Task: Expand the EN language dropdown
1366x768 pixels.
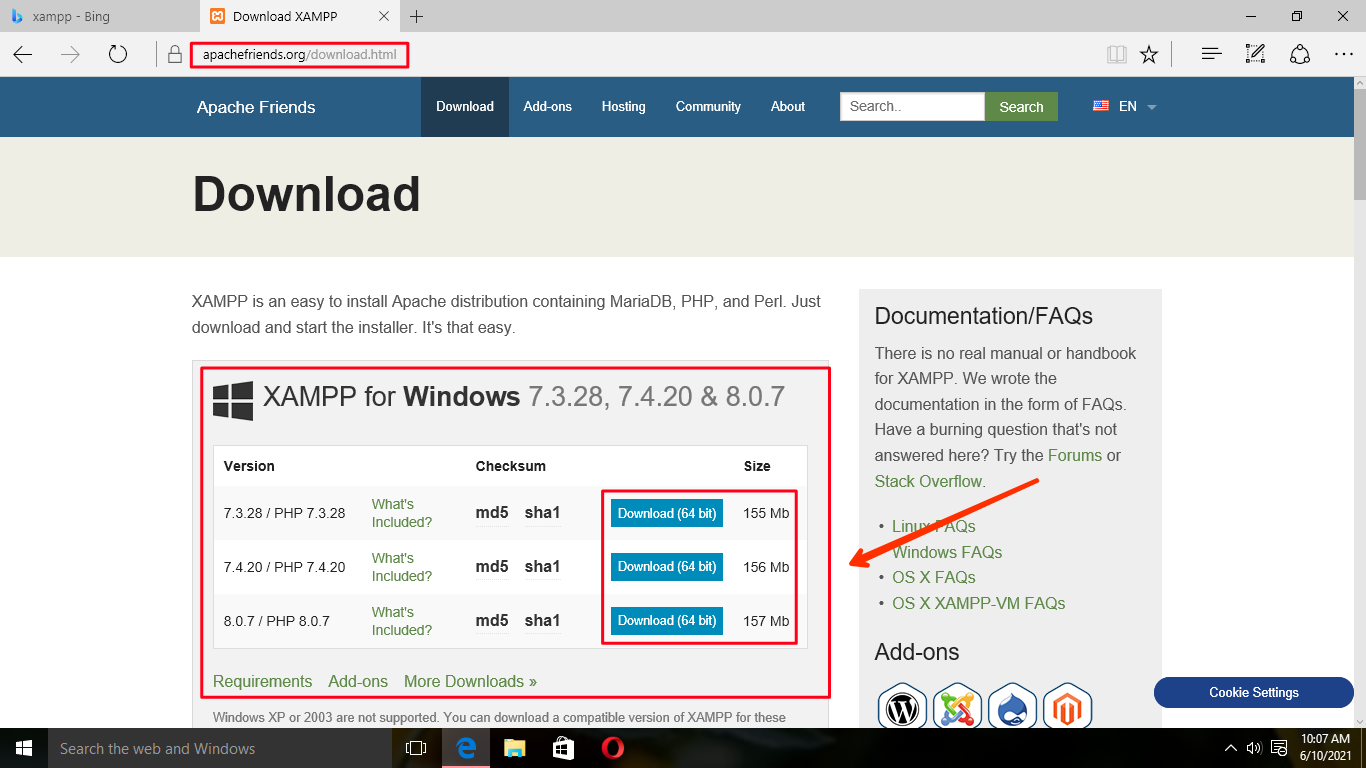Action: click(x=1125, y=106)
